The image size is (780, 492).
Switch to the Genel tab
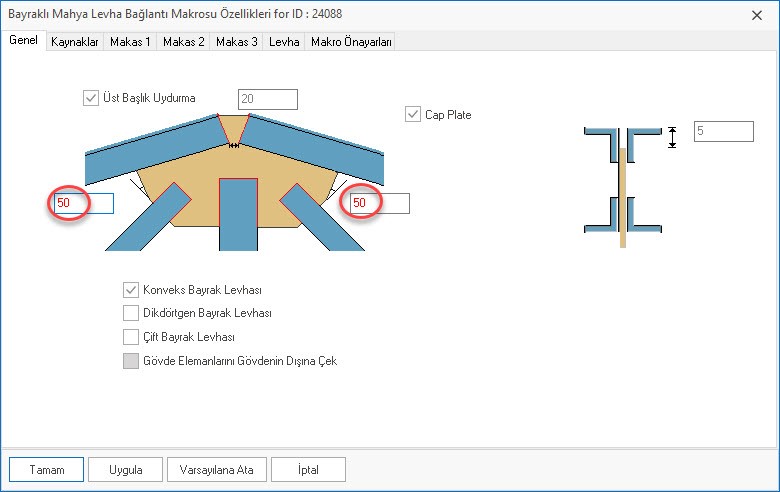click(23, 40)
